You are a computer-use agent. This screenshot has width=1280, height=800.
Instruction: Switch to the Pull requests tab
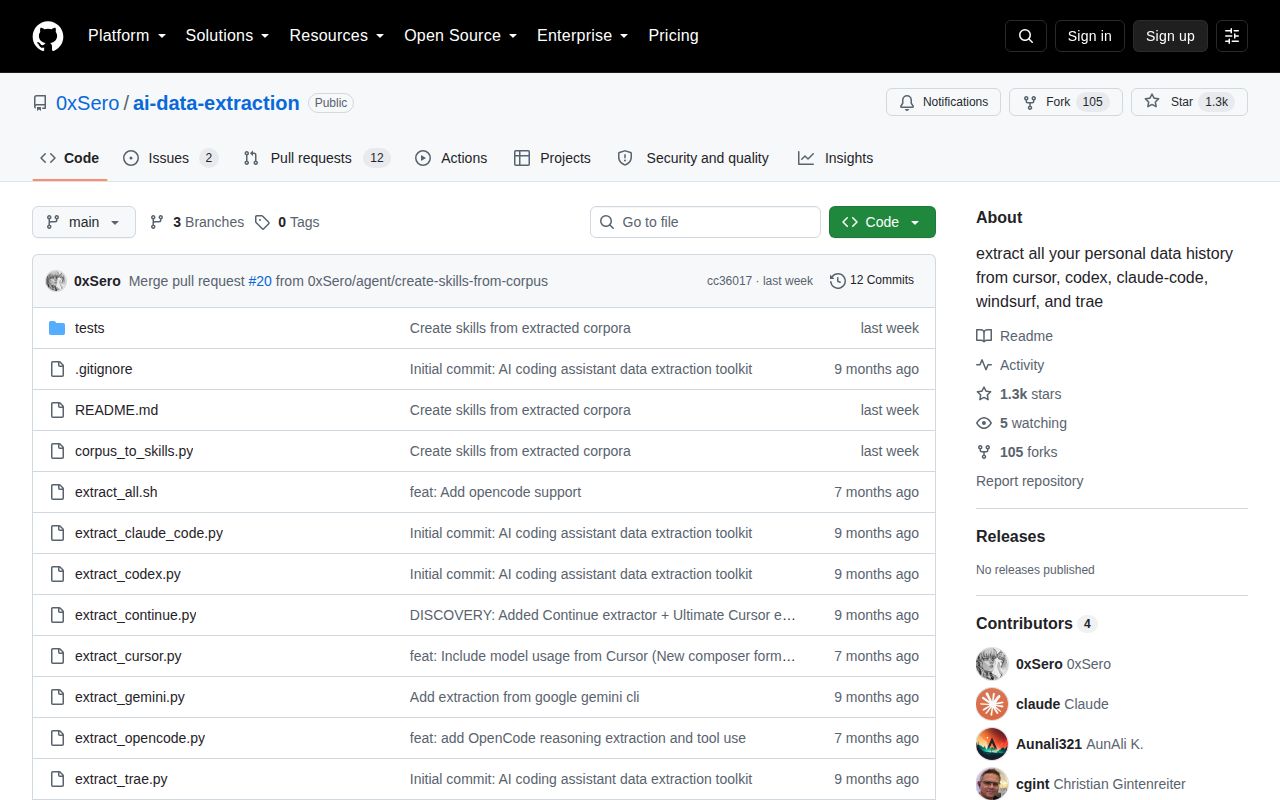click(x=316, y=158)
